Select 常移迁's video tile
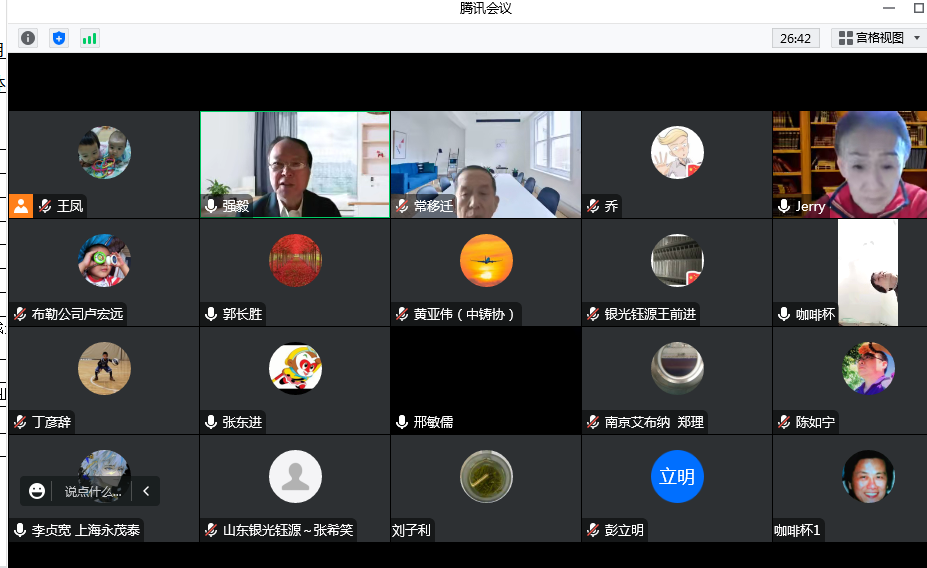Image resolution: width=927 pixels, height=568 pixels. [x=486, y=164]
